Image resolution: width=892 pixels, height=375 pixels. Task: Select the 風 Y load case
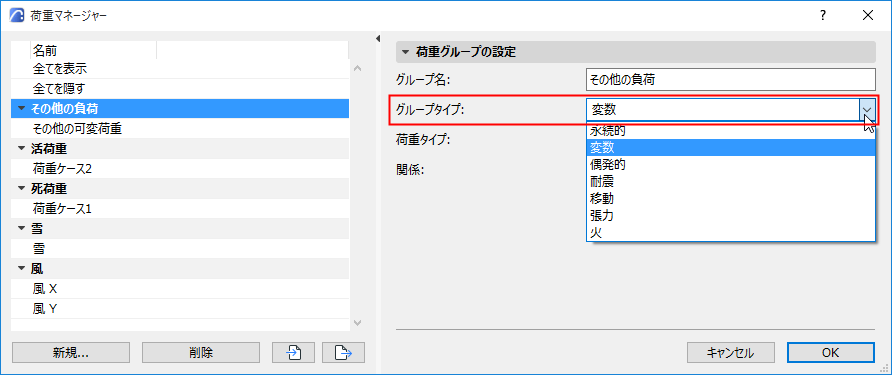(180, 309)
